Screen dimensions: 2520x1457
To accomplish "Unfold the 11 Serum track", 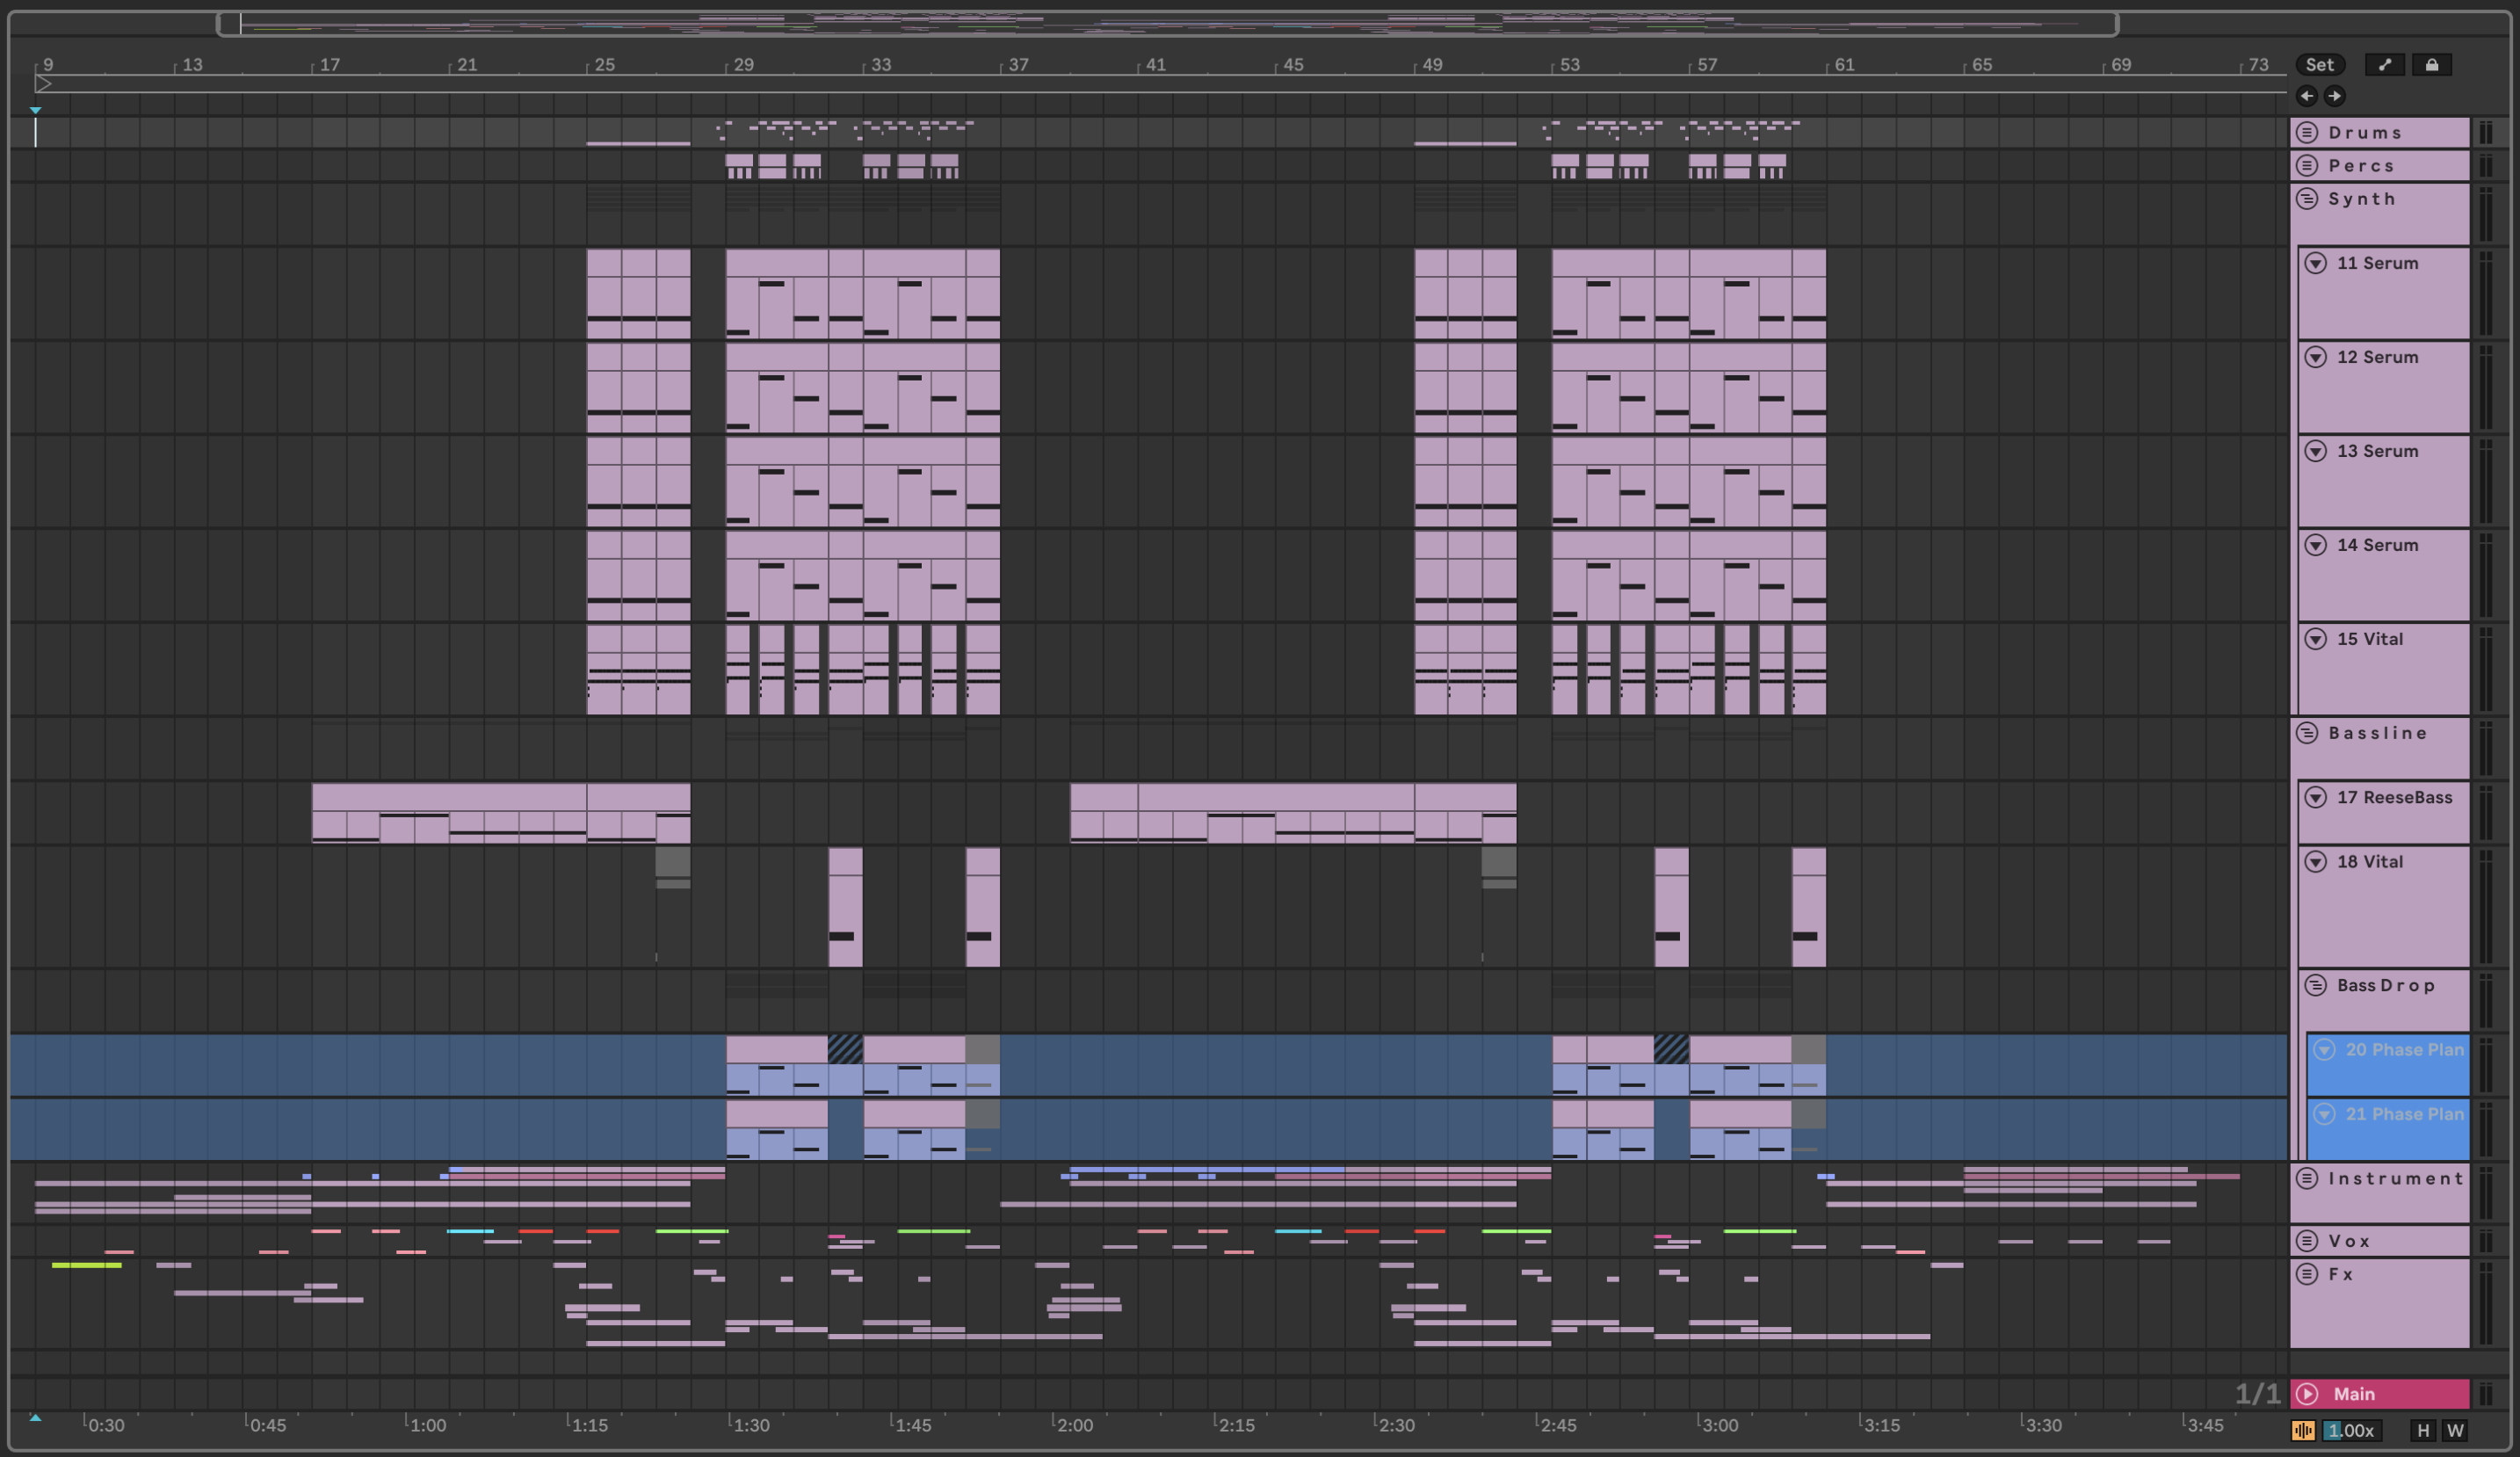I will (x=2316, y=263).
